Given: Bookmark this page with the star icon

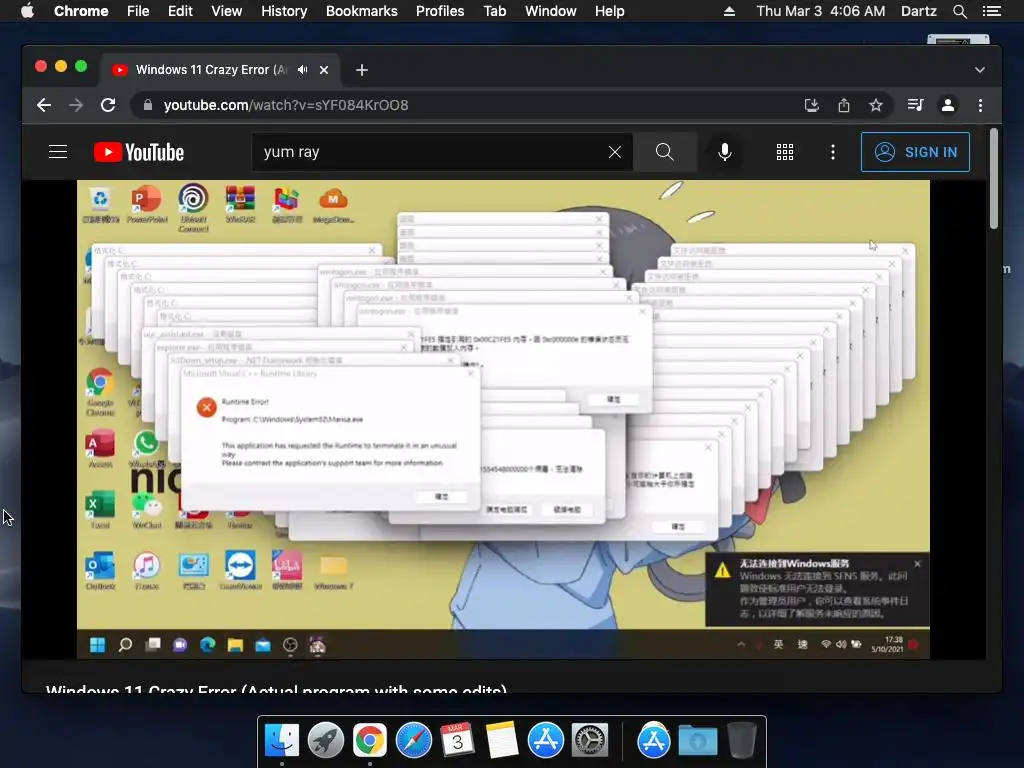Looking at the screenshot, I should click(x=876, y=105).
